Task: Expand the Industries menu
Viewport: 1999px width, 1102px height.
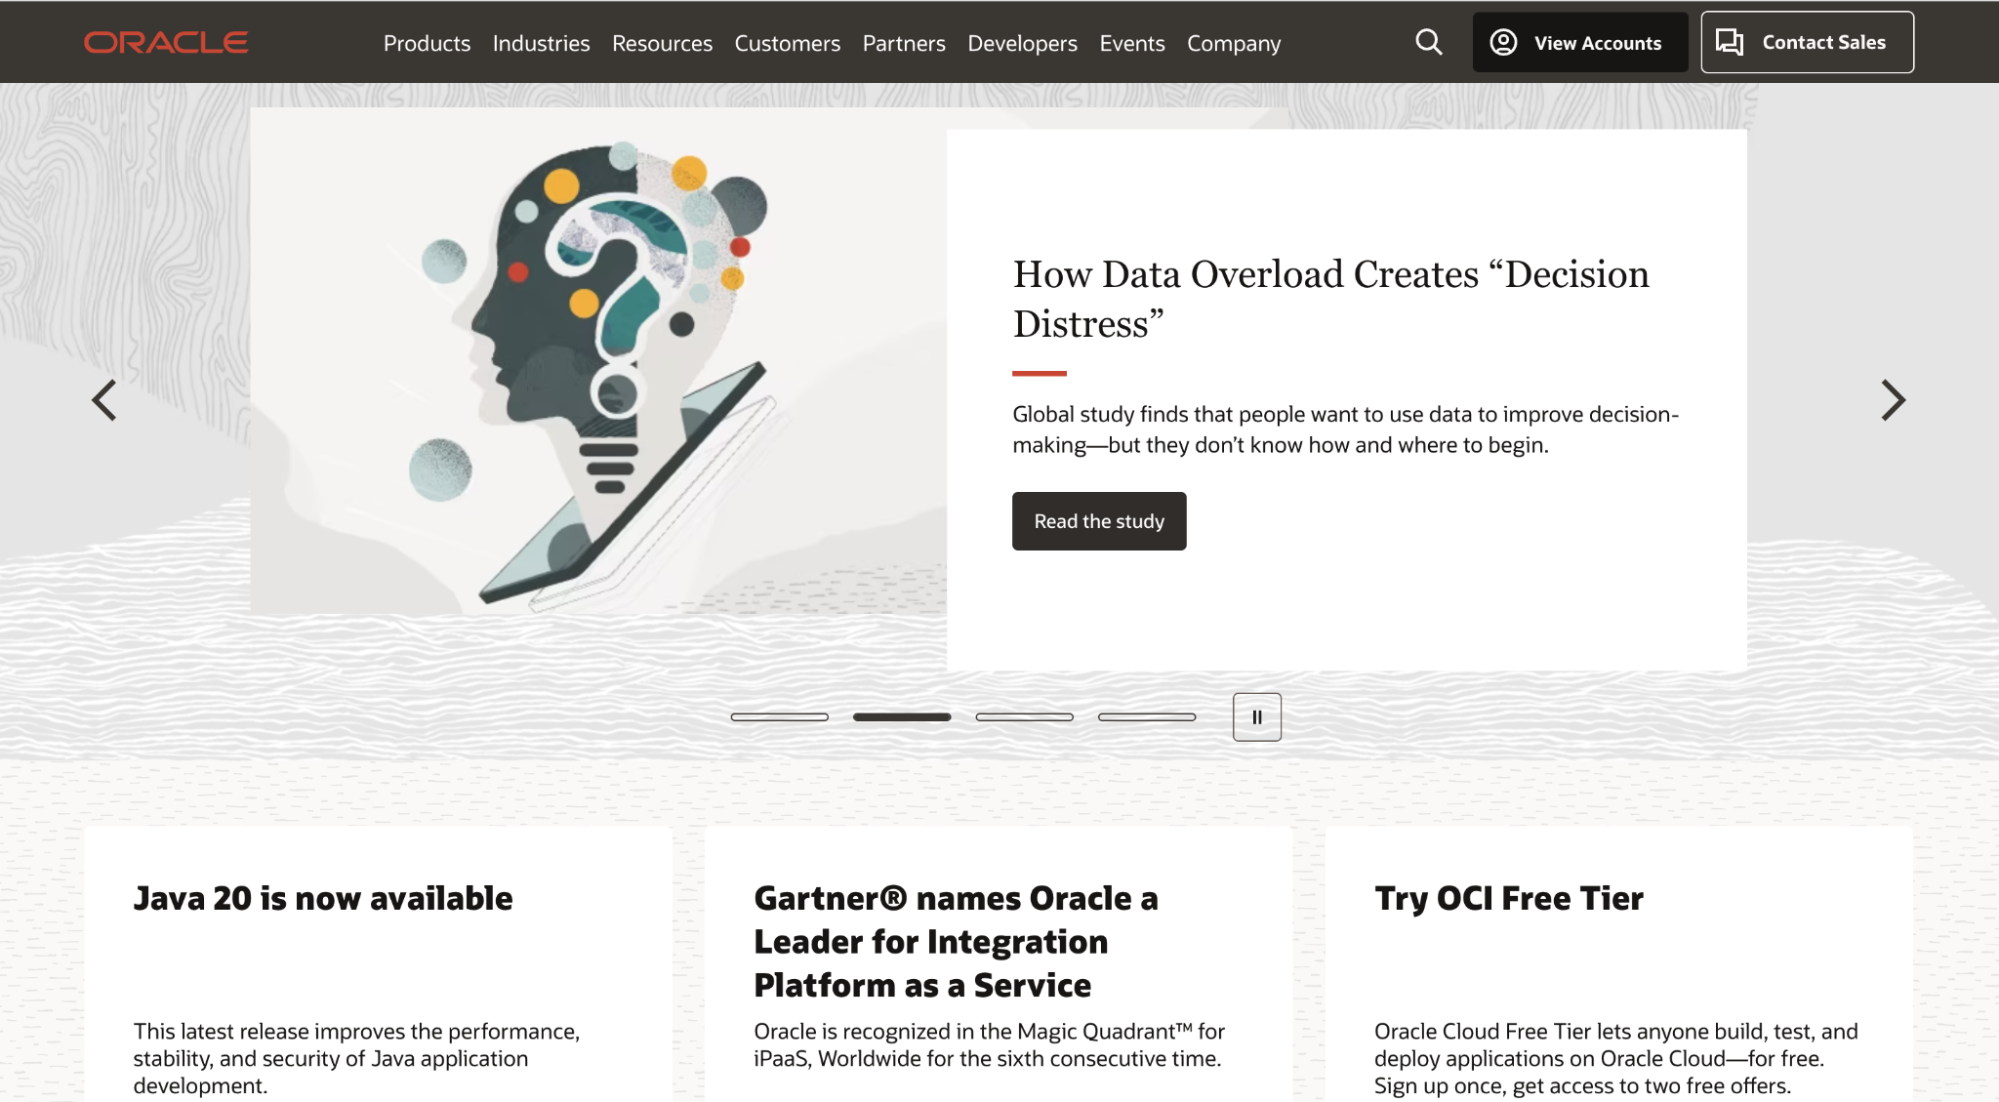Action: [x=540, y=42]
